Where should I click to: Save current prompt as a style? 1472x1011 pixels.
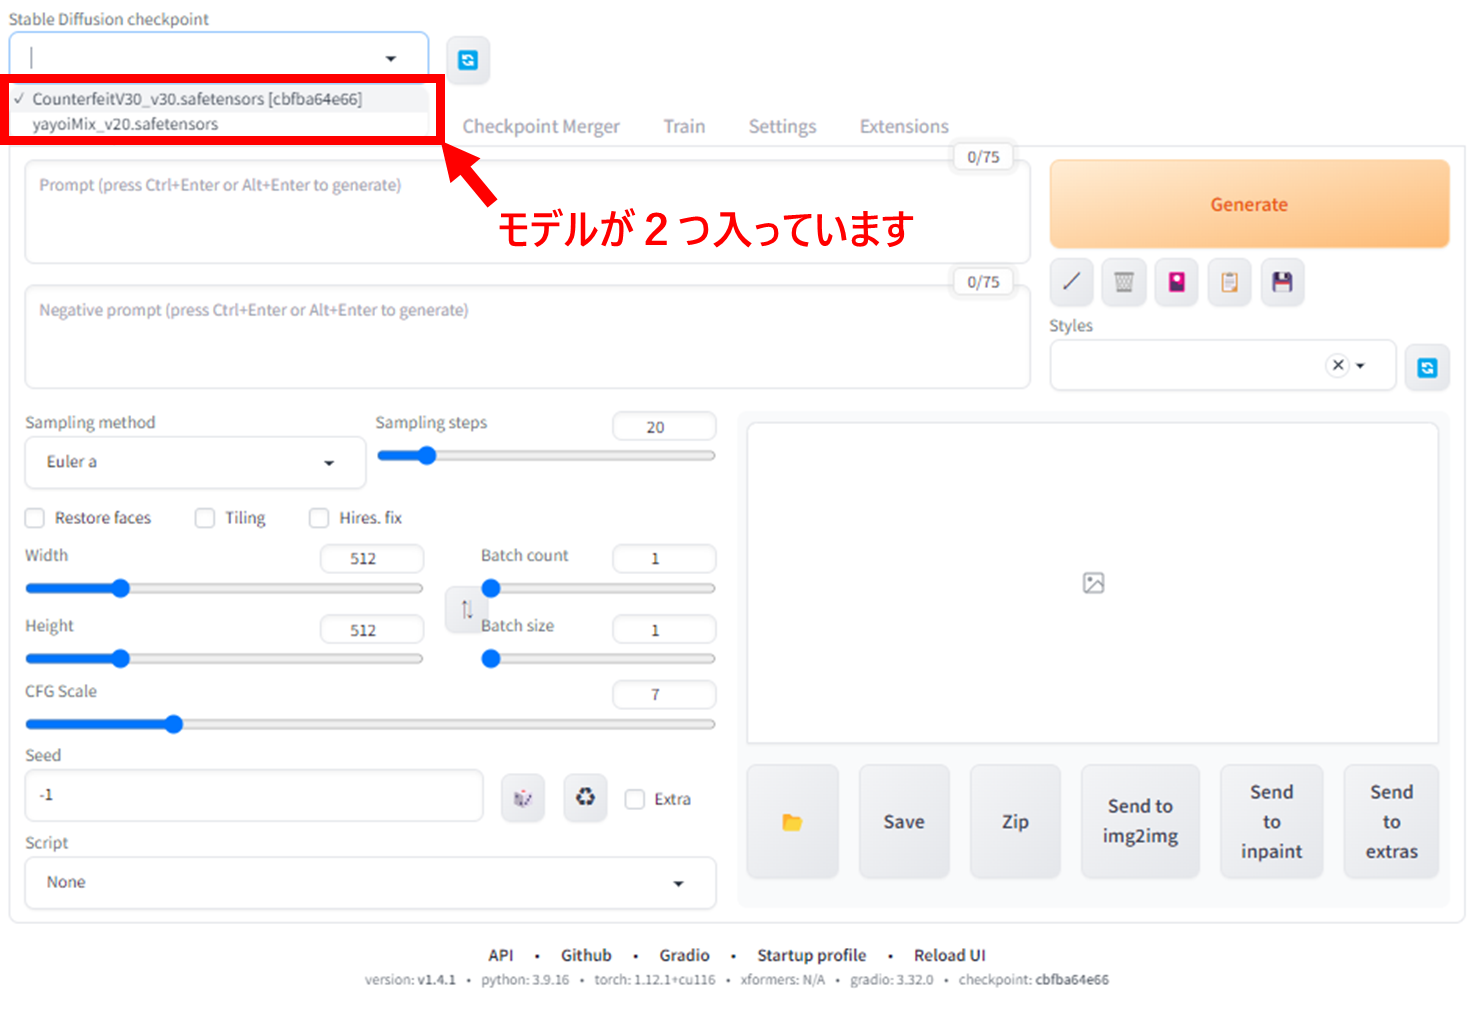tap(1283, 282)
